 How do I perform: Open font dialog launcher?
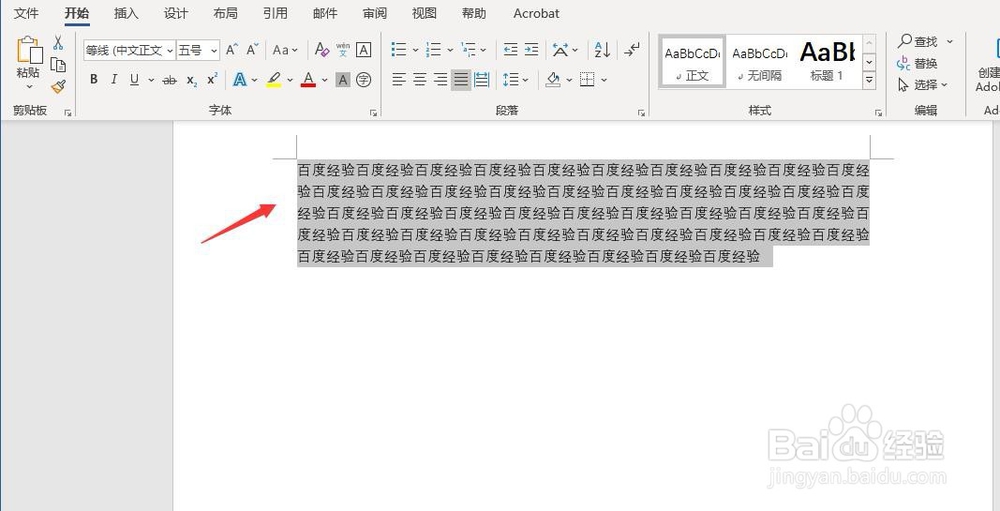pyautogui.click(x=373, y=113)
